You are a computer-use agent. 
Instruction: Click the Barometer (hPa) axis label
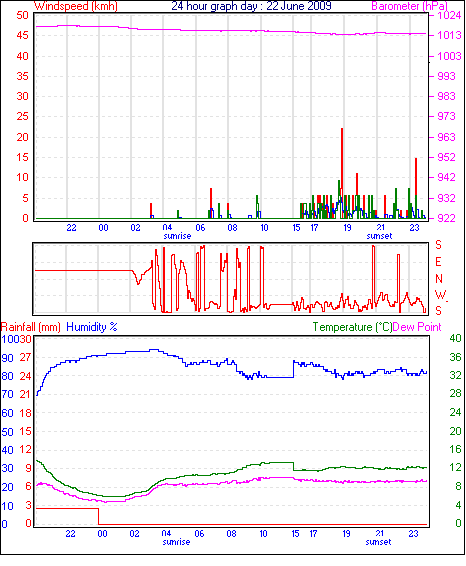(x=409, y=6)
